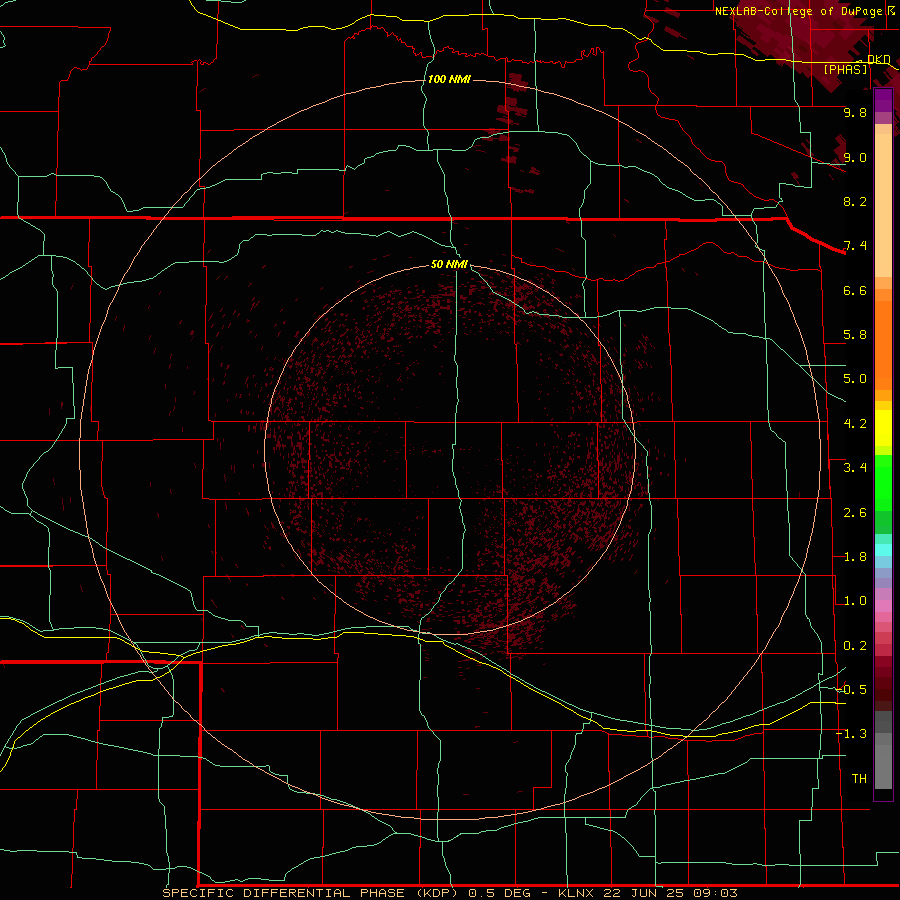Pick the dark purple band atop color bar

point(883,100)
